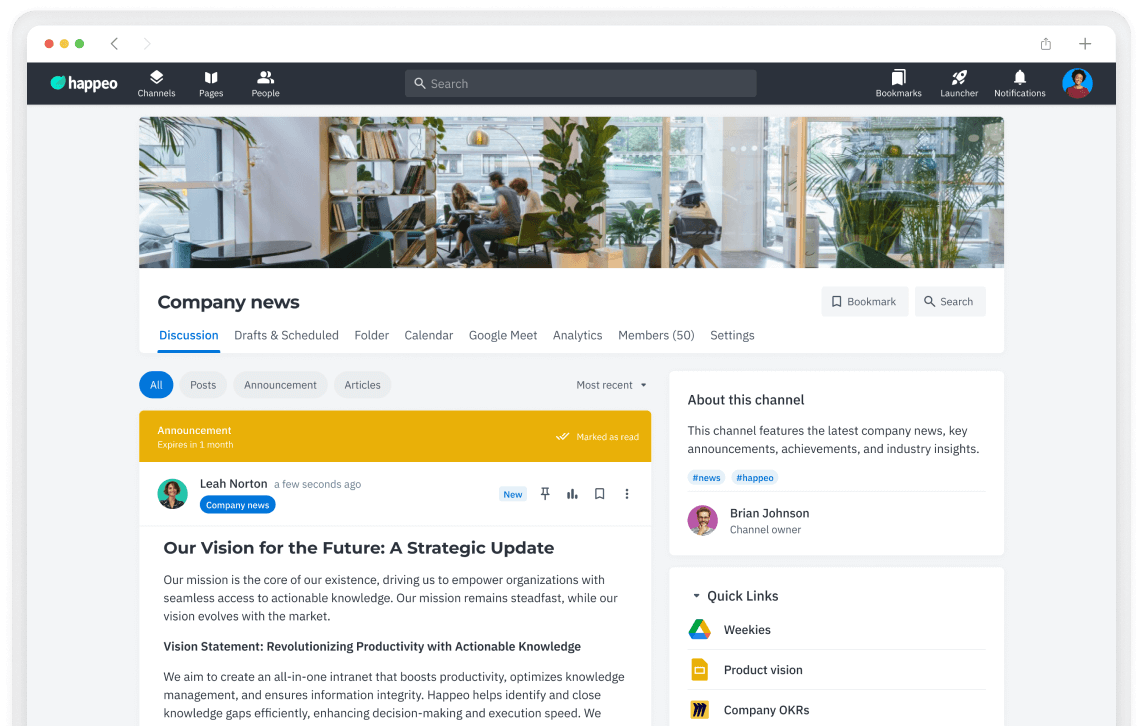Open the Most recent sort dropdown
Image resolution: width=1143 pixels, height=726 pixels.
pyautogui.click(x=611, y=385)
